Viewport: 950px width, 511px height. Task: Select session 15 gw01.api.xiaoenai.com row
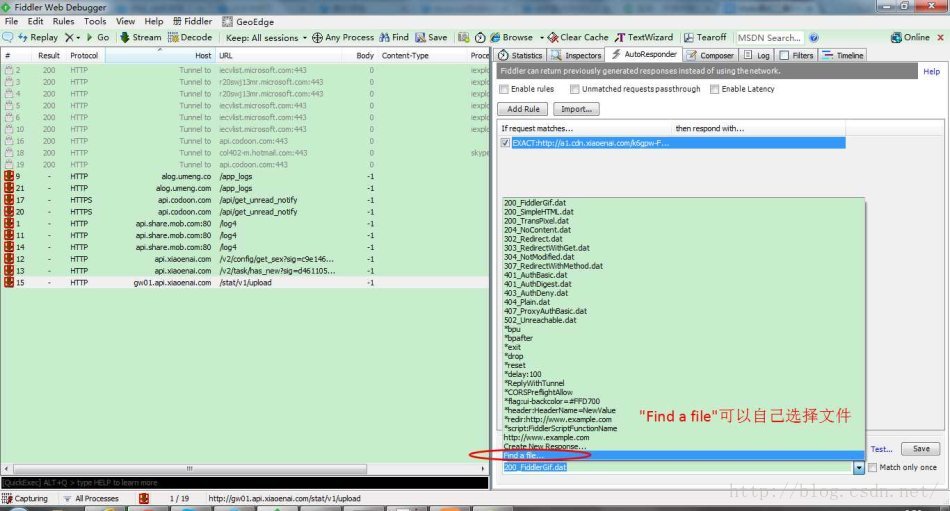[x=245, y=282]
